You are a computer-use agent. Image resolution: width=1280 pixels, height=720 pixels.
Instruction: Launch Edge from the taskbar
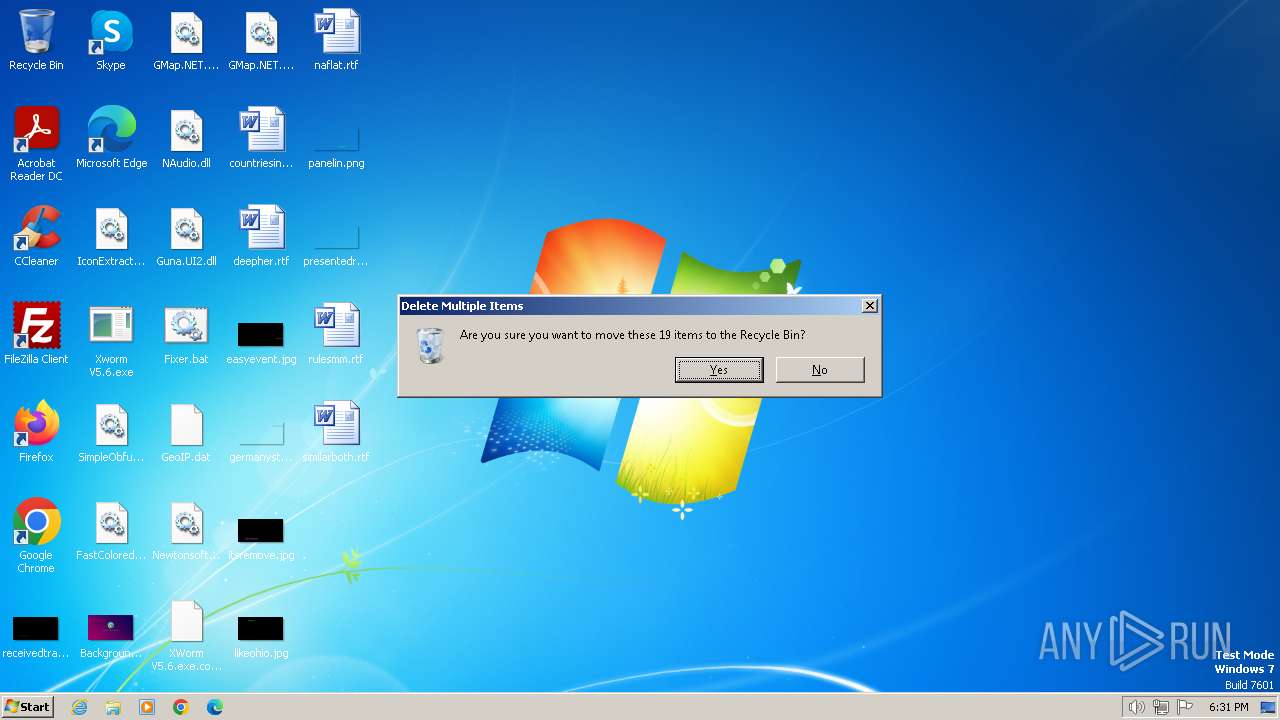click(x=215, y=707)
